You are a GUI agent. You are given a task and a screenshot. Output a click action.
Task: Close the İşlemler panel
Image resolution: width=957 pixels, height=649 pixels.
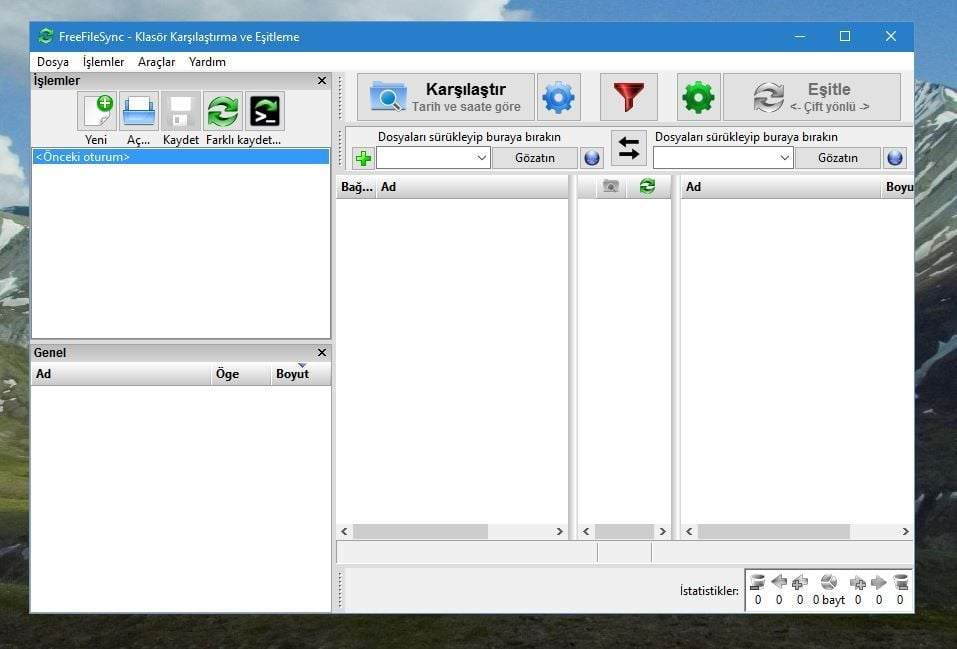click(x=322, y=81)
